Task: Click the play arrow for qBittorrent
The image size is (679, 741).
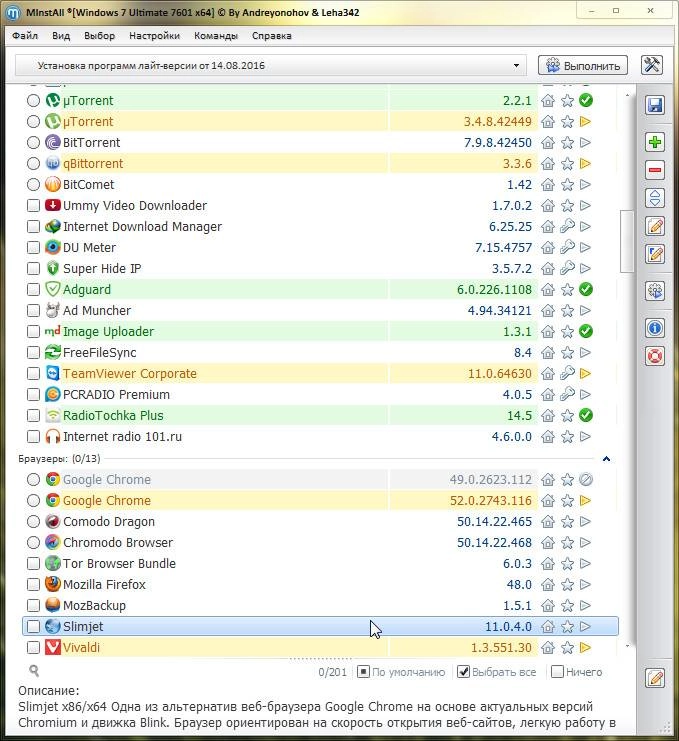Action: 585,164
